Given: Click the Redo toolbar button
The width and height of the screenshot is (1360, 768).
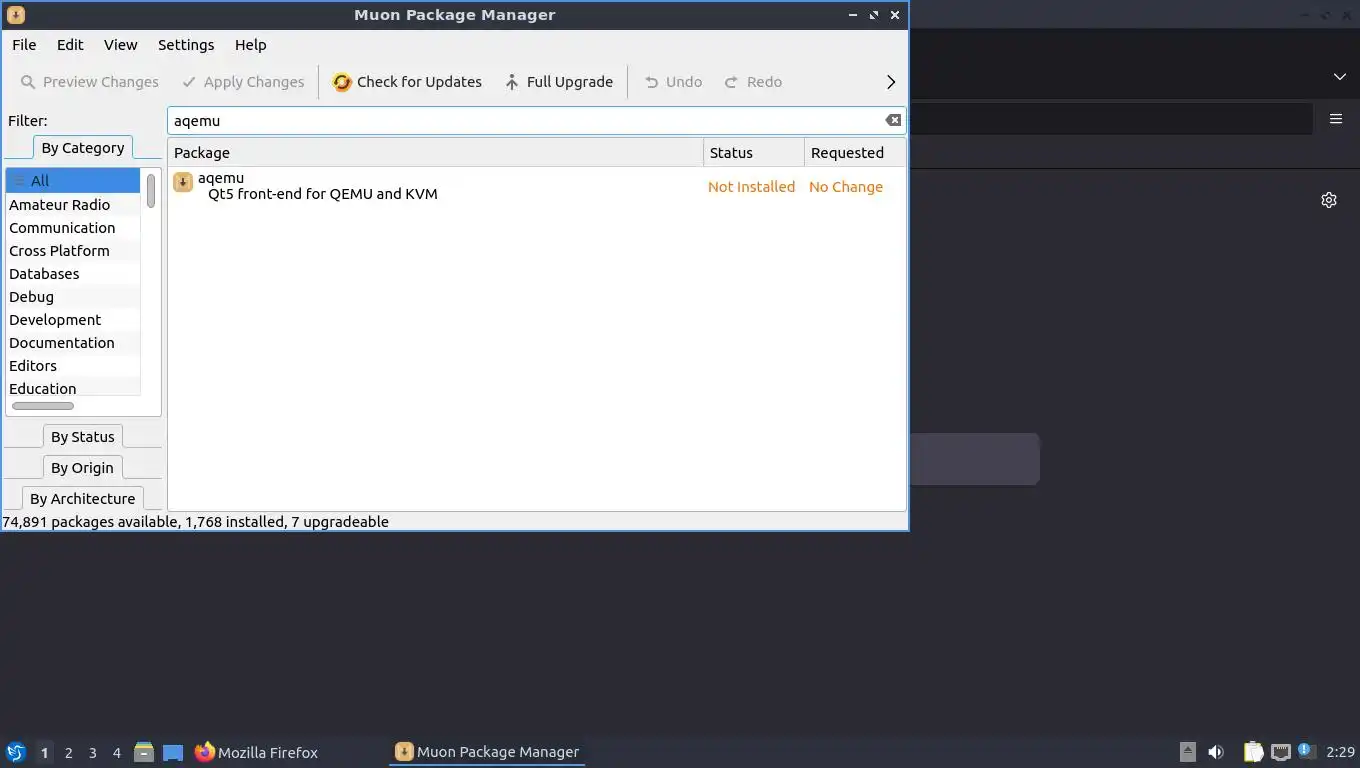Looking at the screenshot, I should (x=753, y=82).
